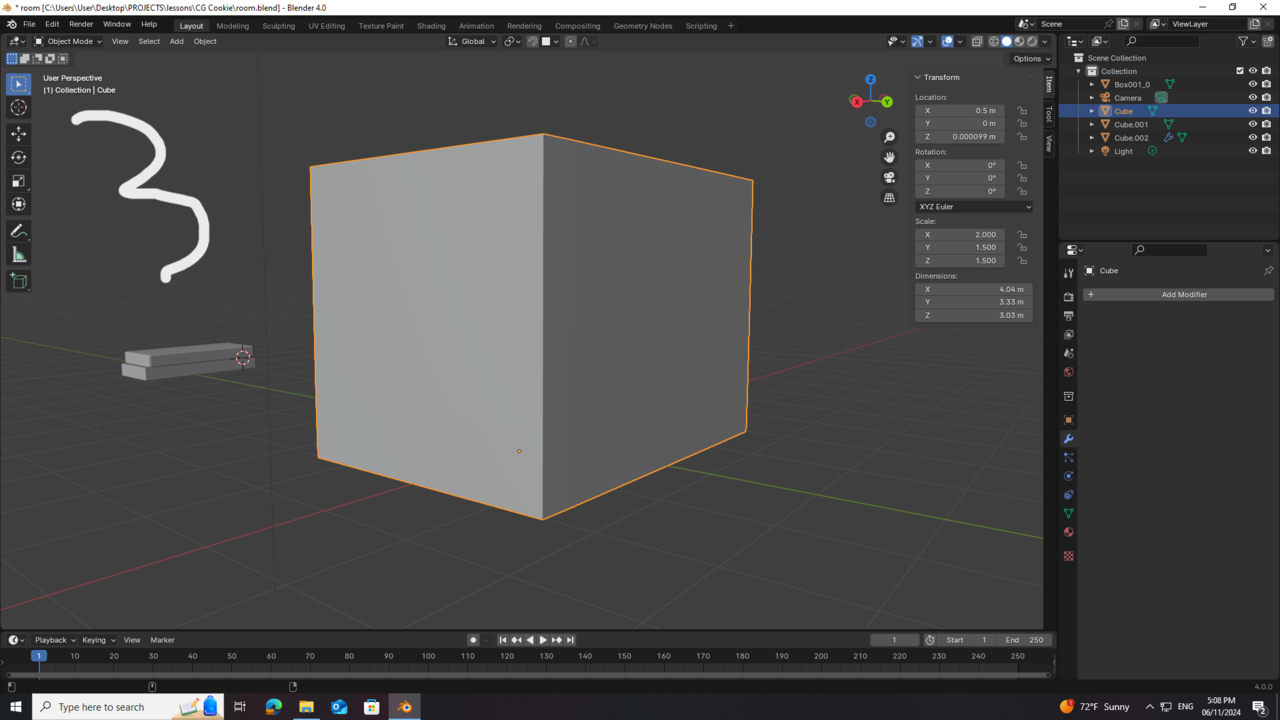The width and height of the screenshot is (1280, 720).
Task: Open the XYZ Euler rotation mode dropdown
Action: pos(973,206)
